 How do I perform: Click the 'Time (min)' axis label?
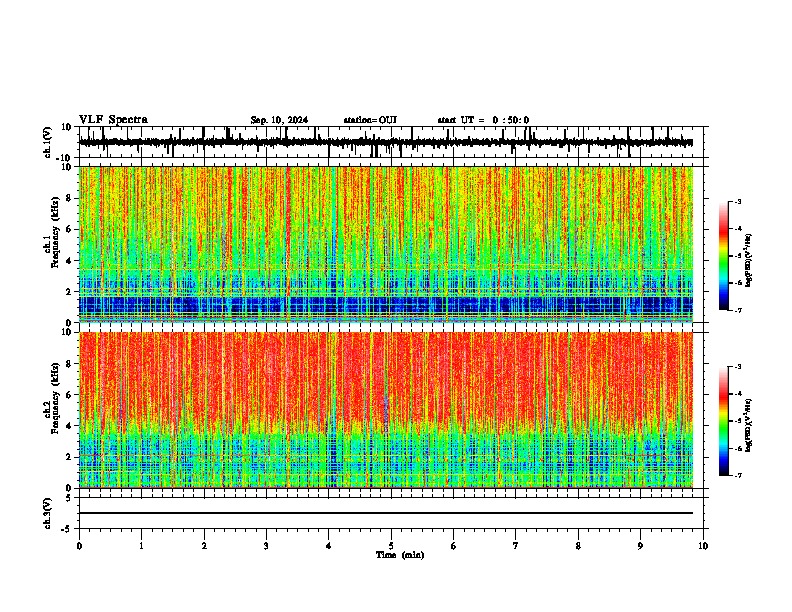pyautogui.click(x=400, y=555)
